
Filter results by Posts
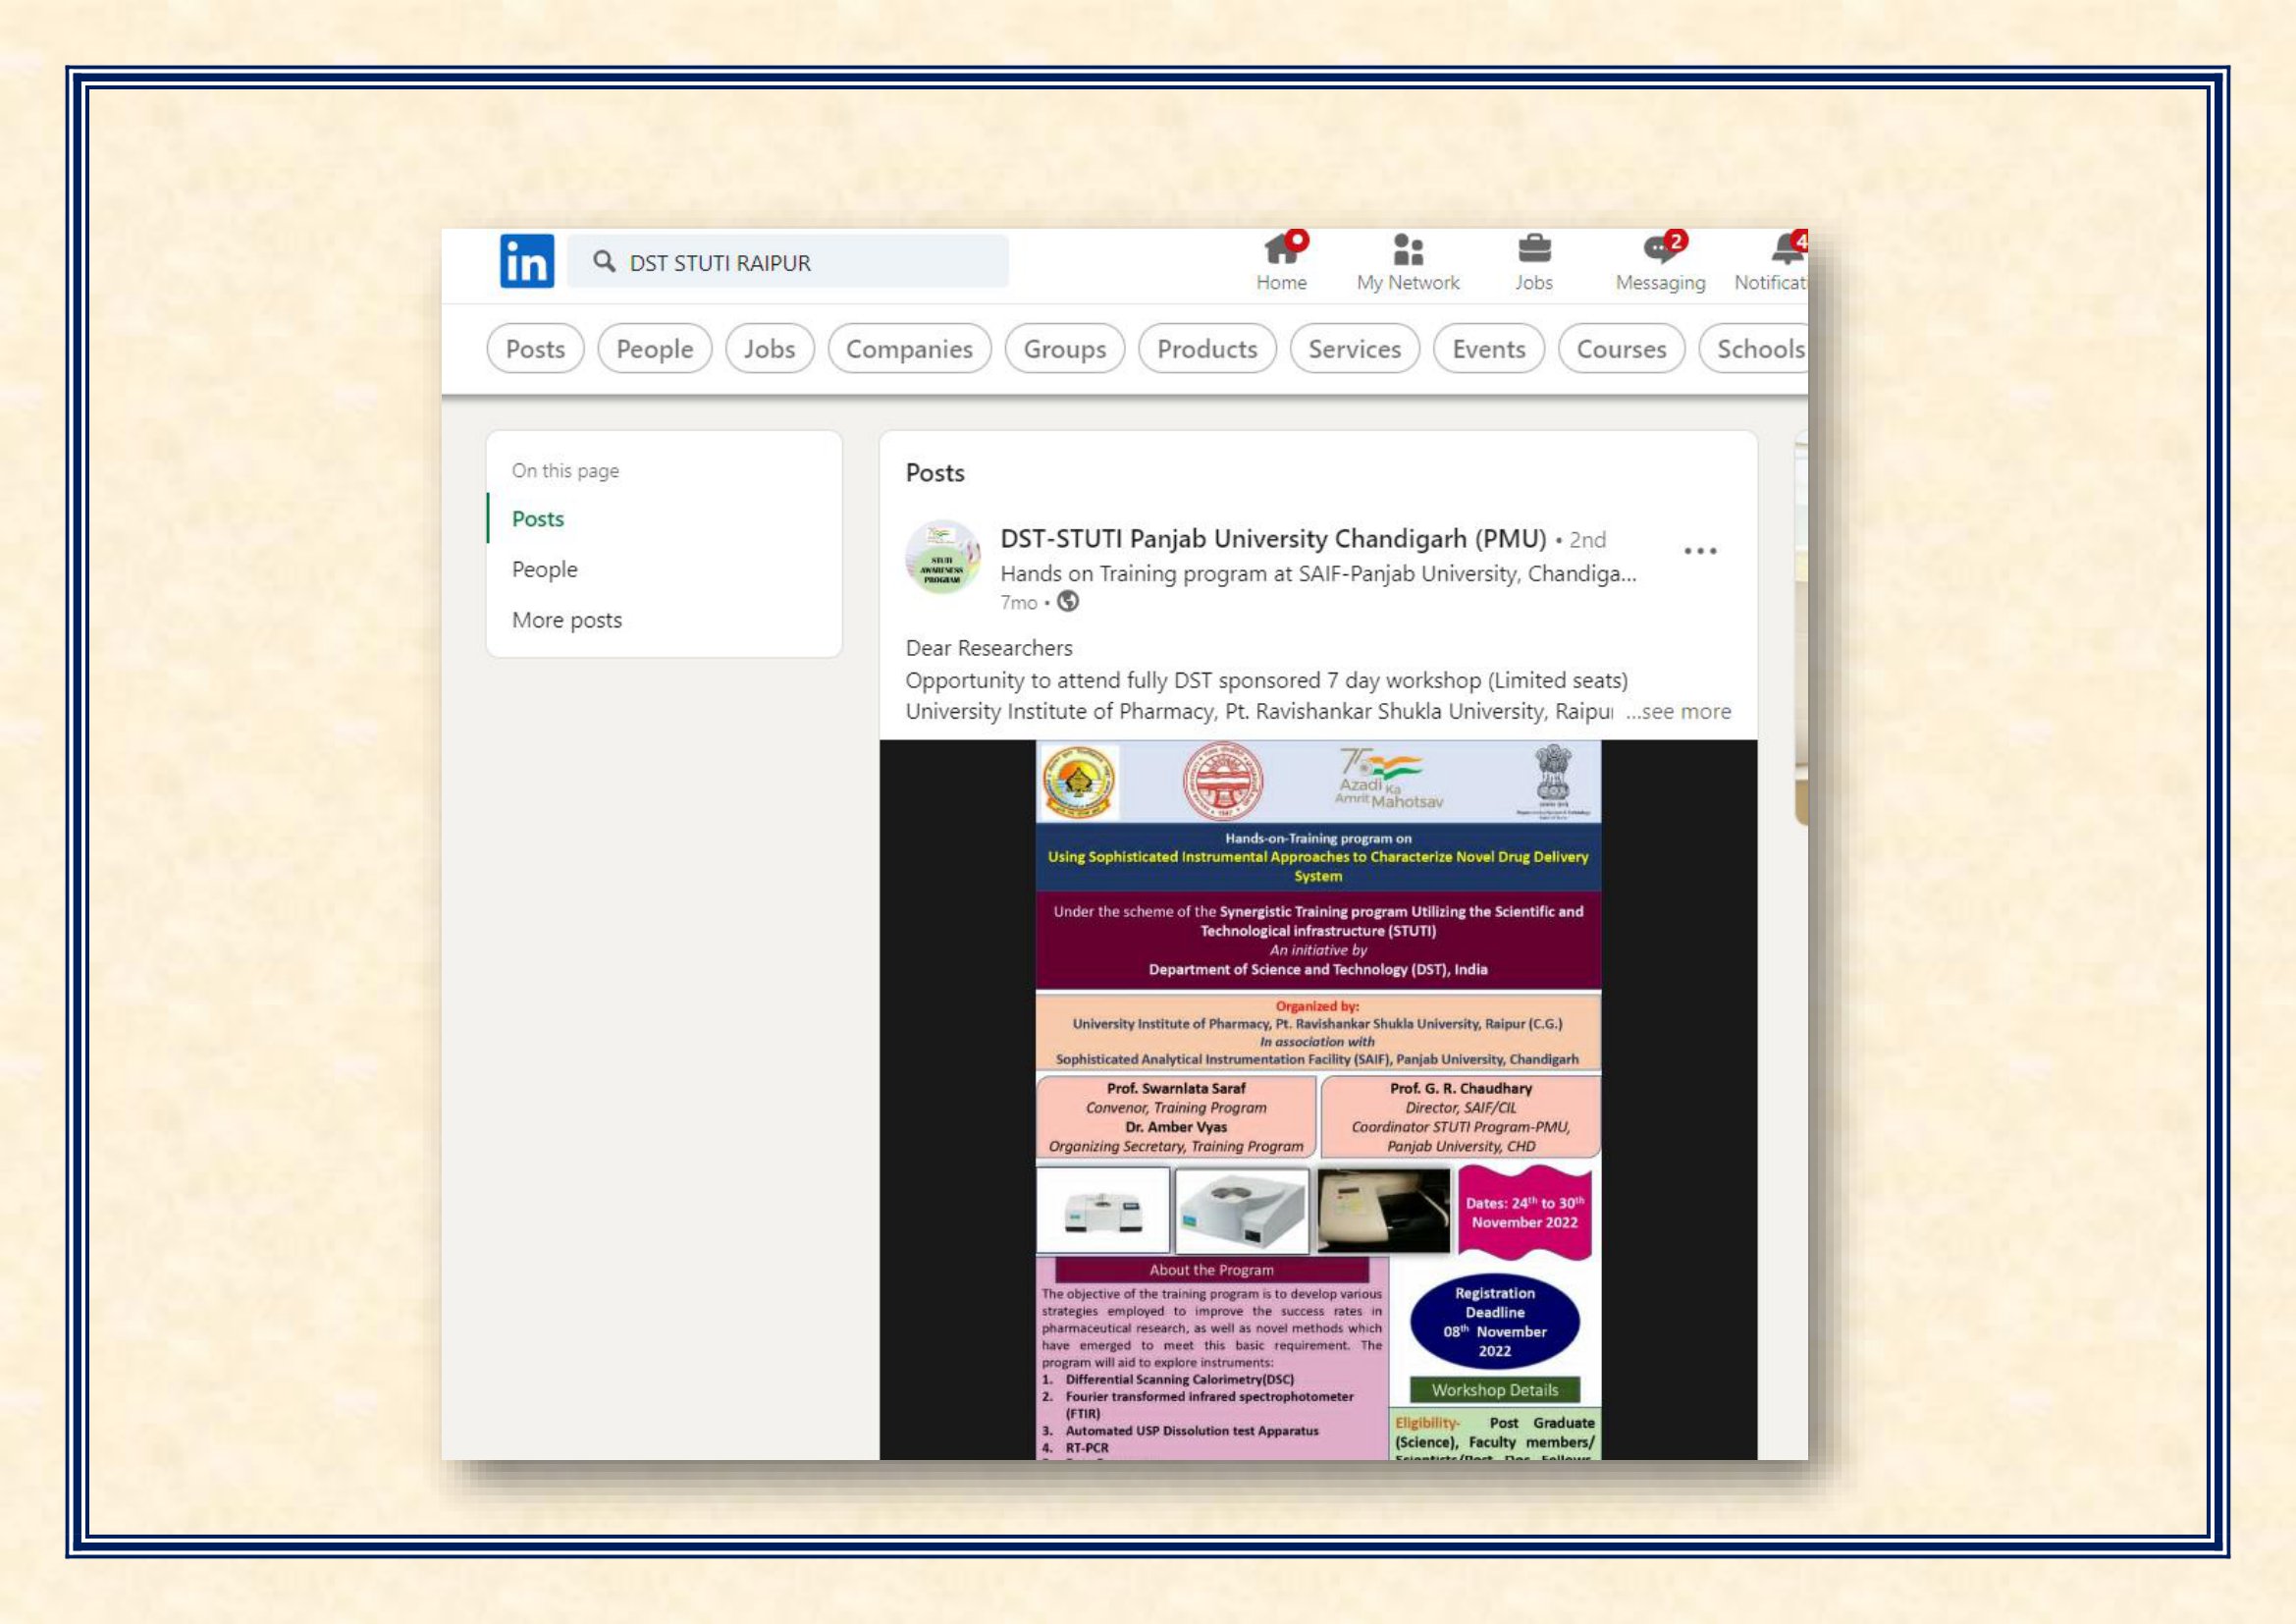tap(535, 349)
